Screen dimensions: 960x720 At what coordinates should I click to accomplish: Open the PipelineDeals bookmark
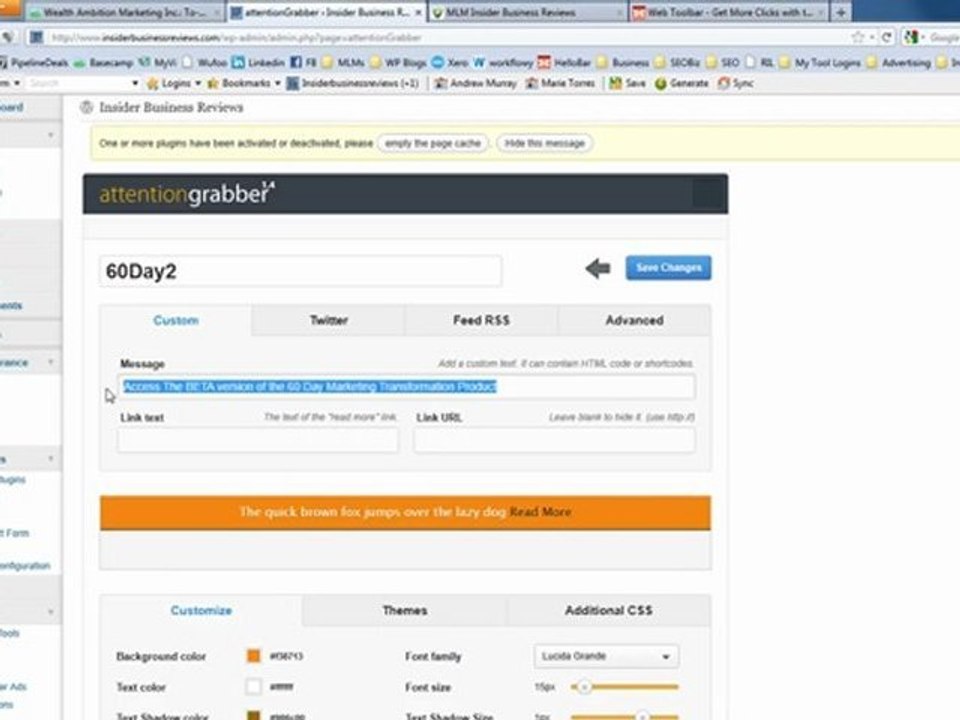click(35, 62)
